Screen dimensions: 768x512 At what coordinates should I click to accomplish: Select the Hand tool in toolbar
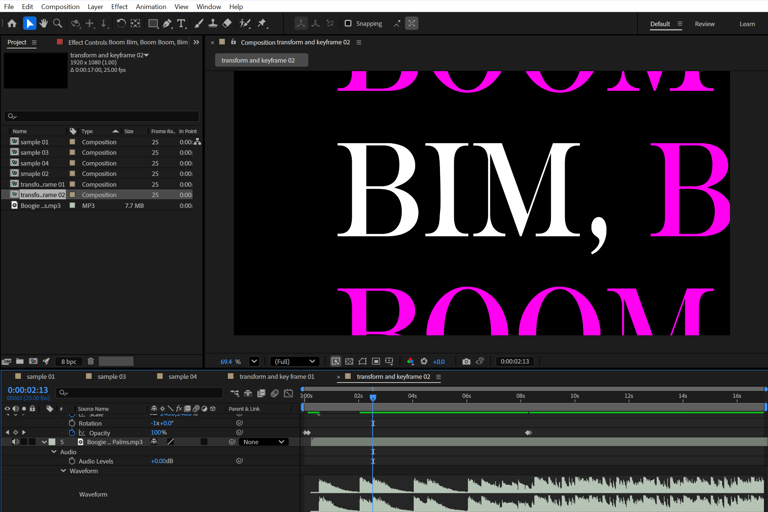click(44, 23)
